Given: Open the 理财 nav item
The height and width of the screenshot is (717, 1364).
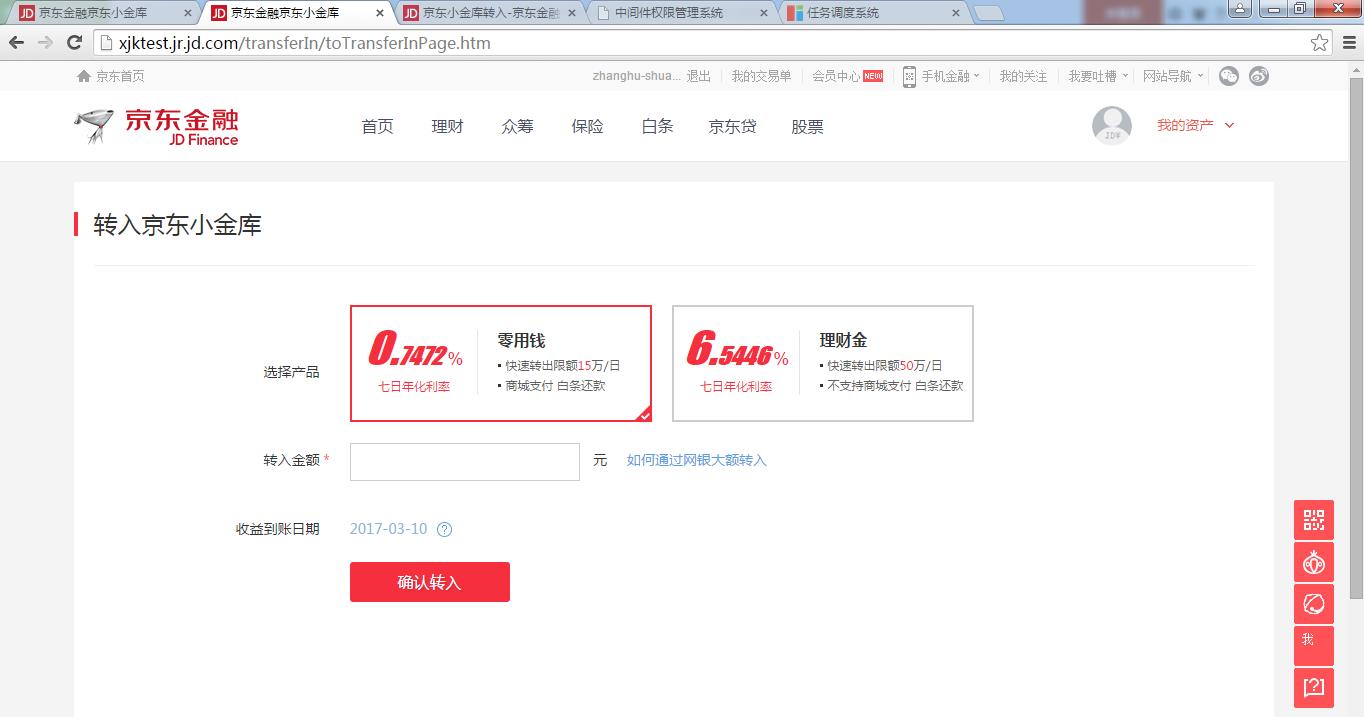Looking at the screenshot, I should 448,127.
